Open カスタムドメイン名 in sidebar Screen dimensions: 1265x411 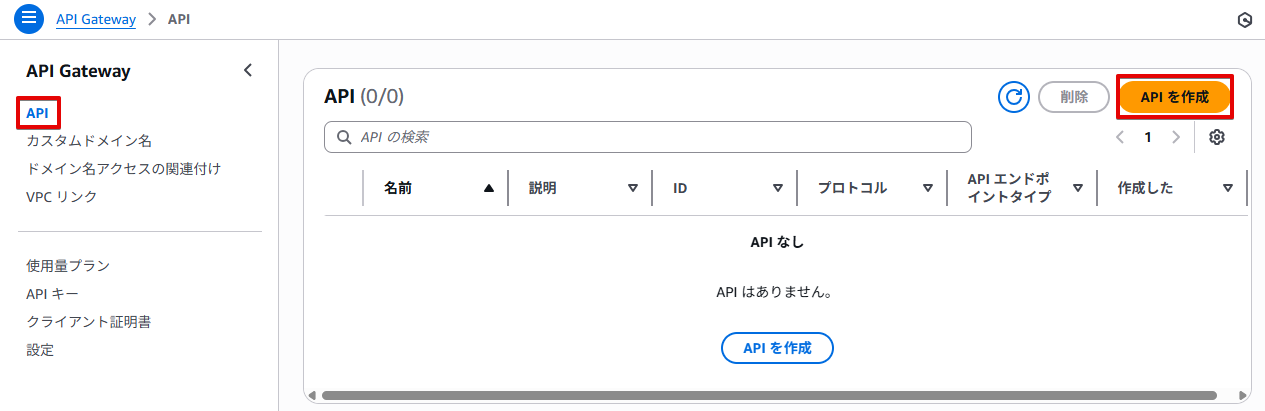pos(89,141)
